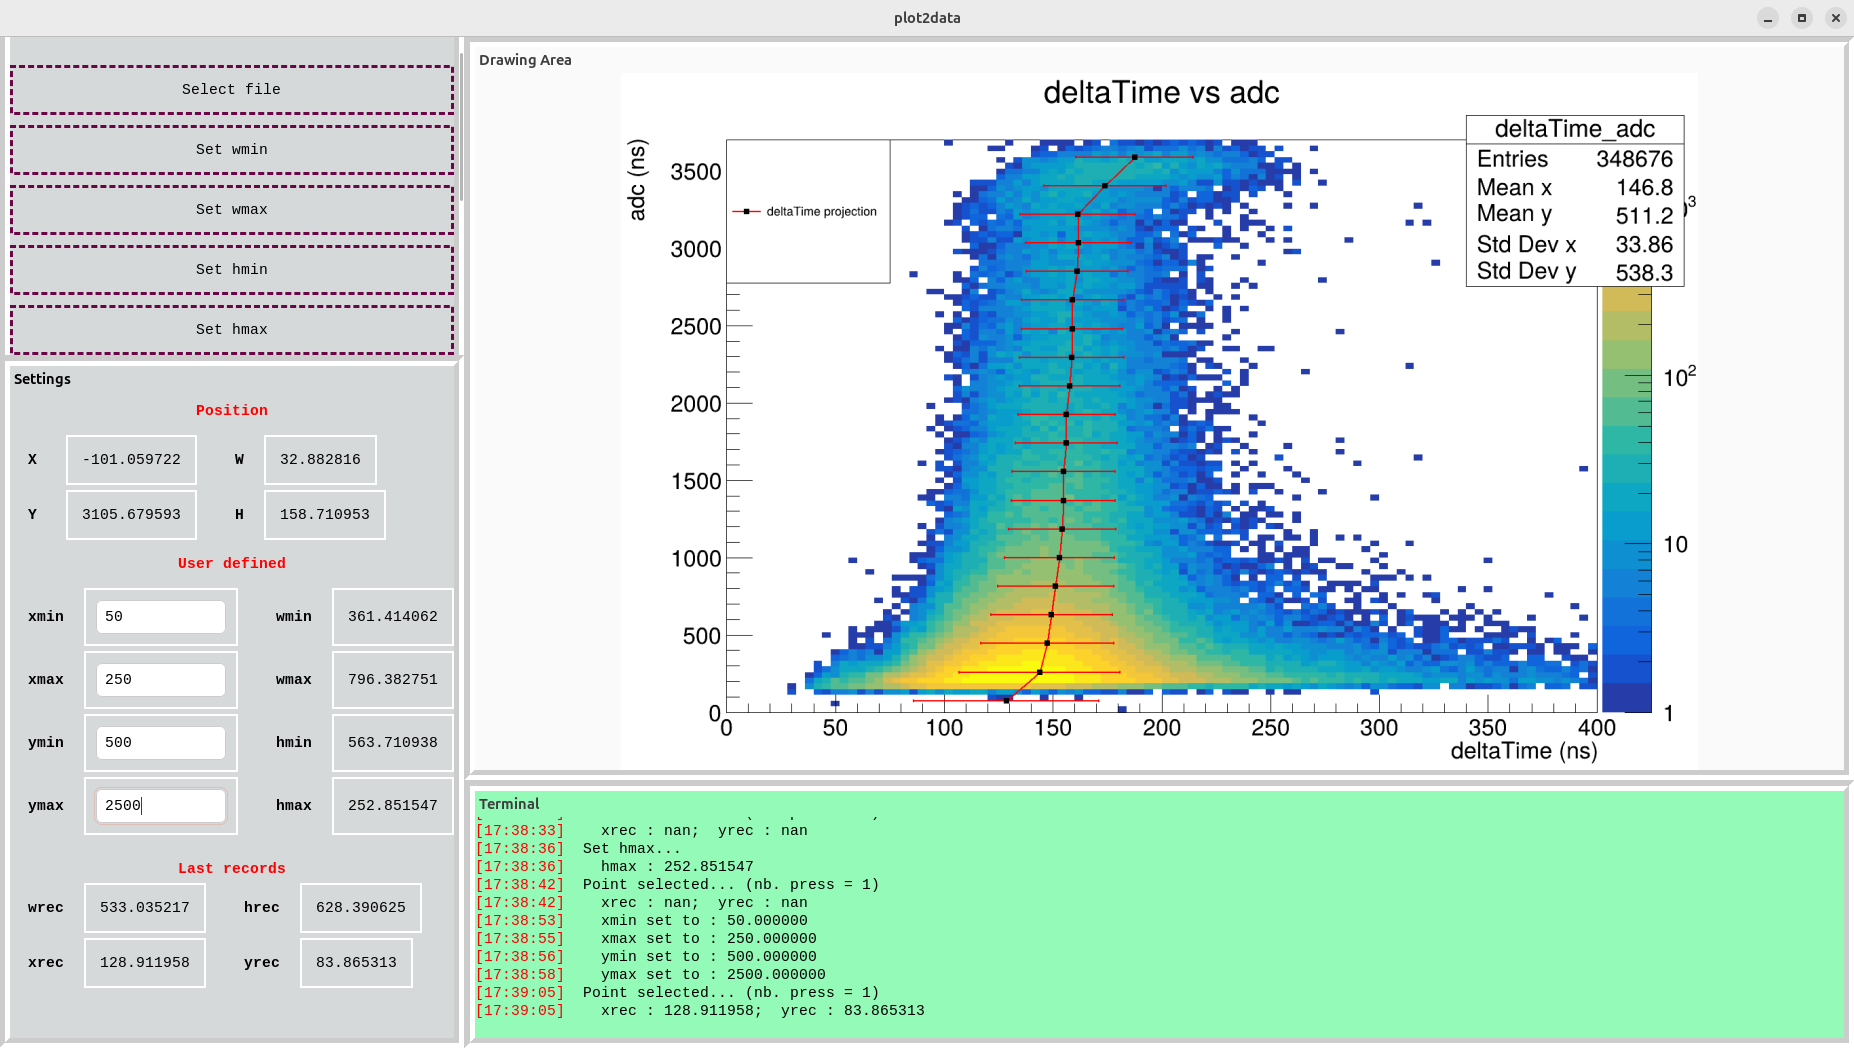Maximize the plot2data window
The height and width of the screenshot is (1048, 1854).
pyautogui.click(x=1802, y=18)
